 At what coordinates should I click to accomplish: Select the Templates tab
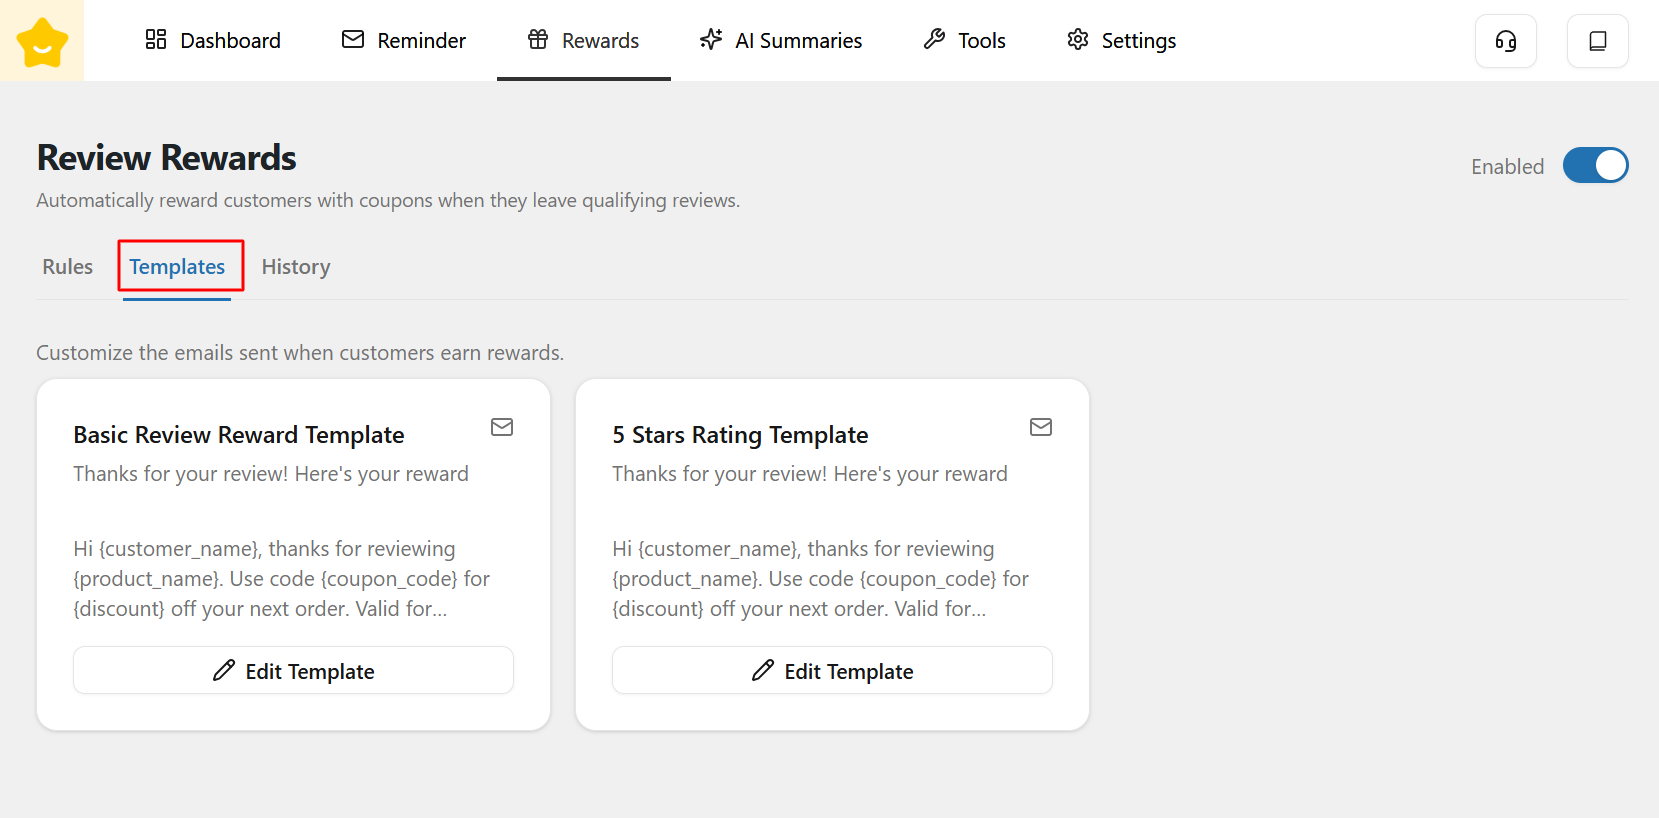(177, 267)
